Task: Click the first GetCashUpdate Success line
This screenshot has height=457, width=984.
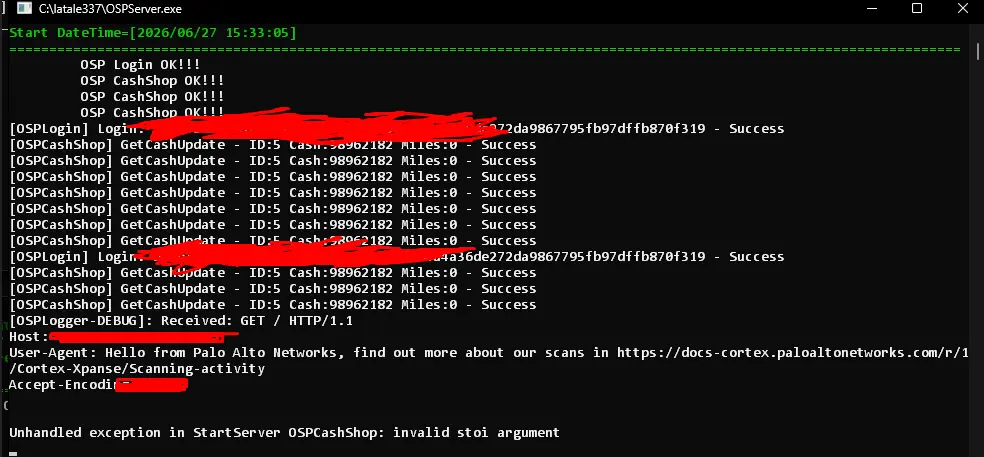Action: click(x=272, y=144)
